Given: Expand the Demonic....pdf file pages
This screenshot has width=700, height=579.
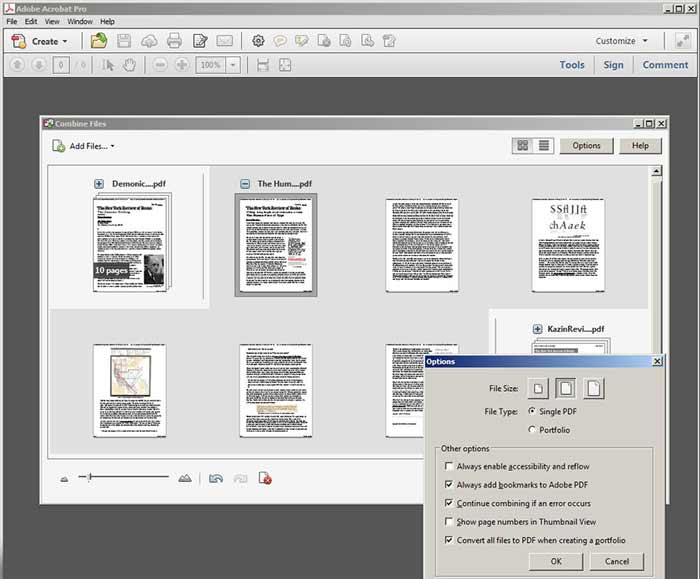Looking at the screenshot, I should (99, 183).
